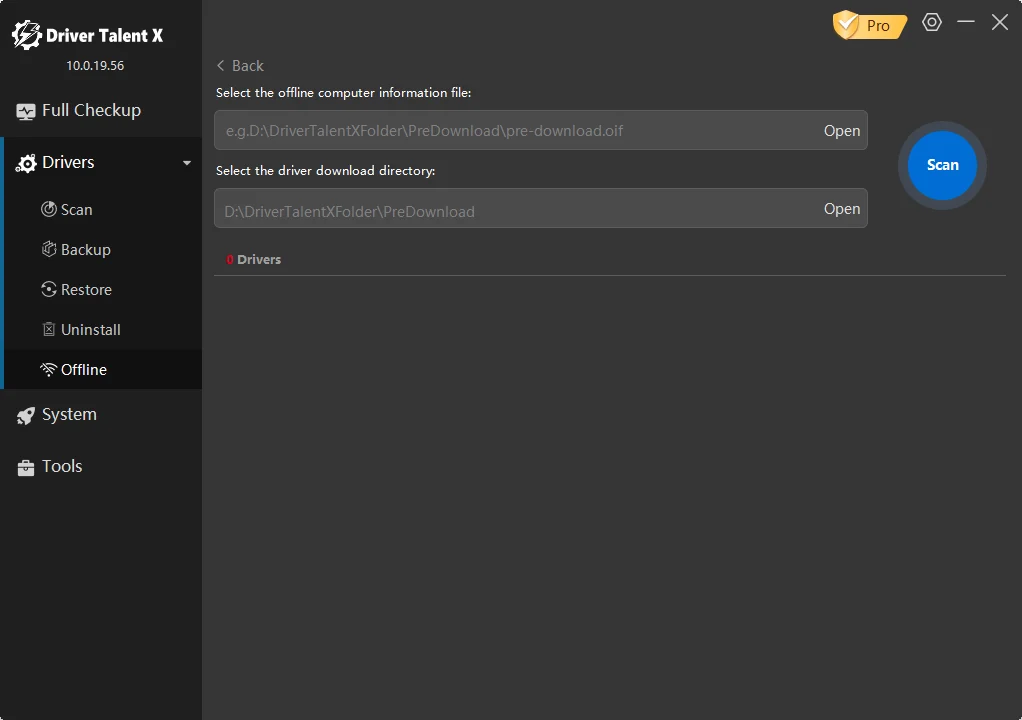Open settings via the hexagon gear icon
Image resolution: width=1022 pixels, height=720 pixels.
tap(932, 22)
